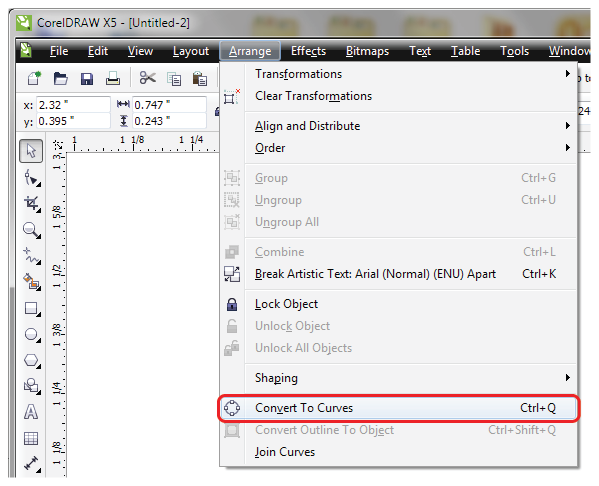Open the View menu
599x486 pixels.
[x=140, y=51]
